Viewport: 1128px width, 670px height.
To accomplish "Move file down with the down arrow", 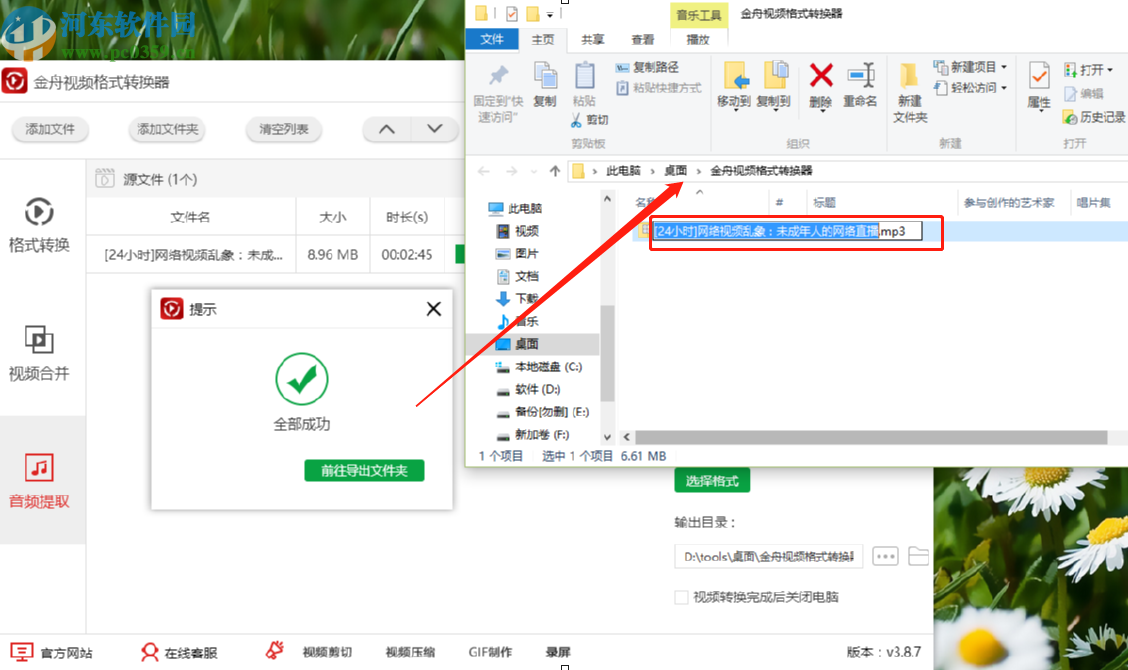I will (x=435, y=130).
